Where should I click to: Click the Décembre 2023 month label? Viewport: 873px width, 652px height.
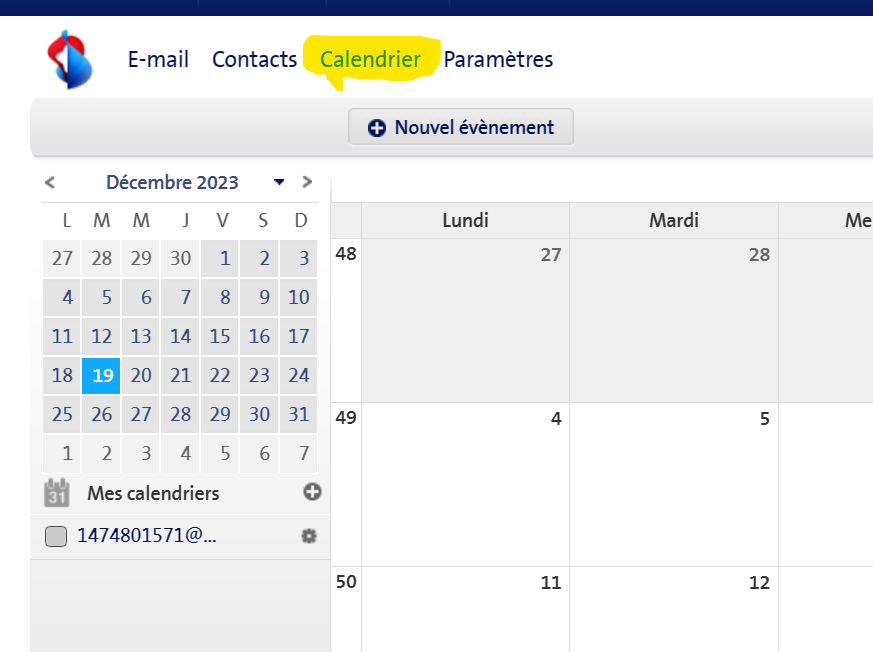point(172,182)
